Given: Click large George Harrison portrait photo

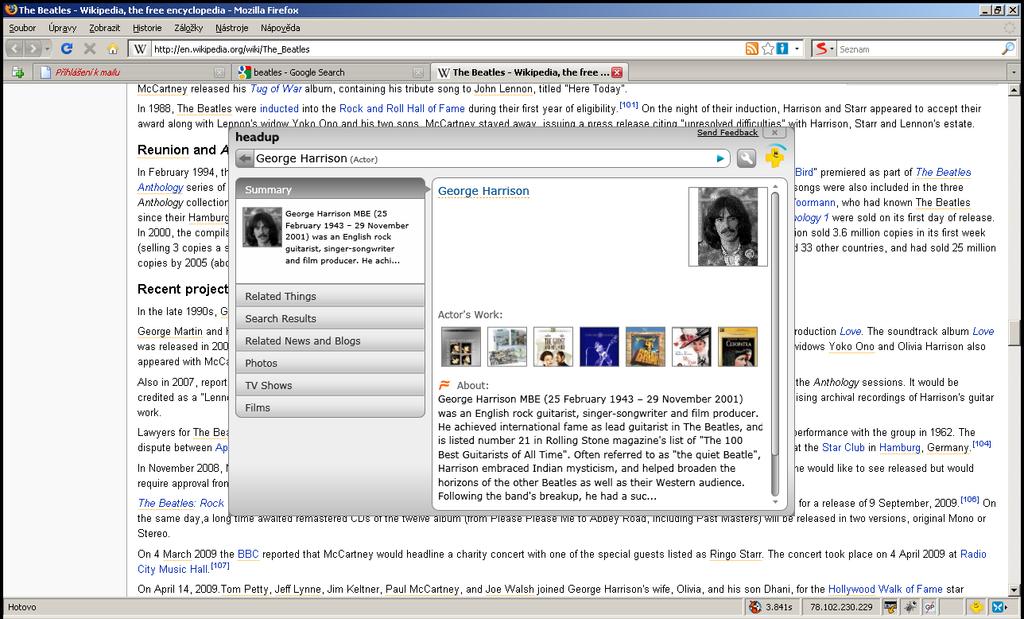Looking at the screenshot, I should [x=728, y=227].
